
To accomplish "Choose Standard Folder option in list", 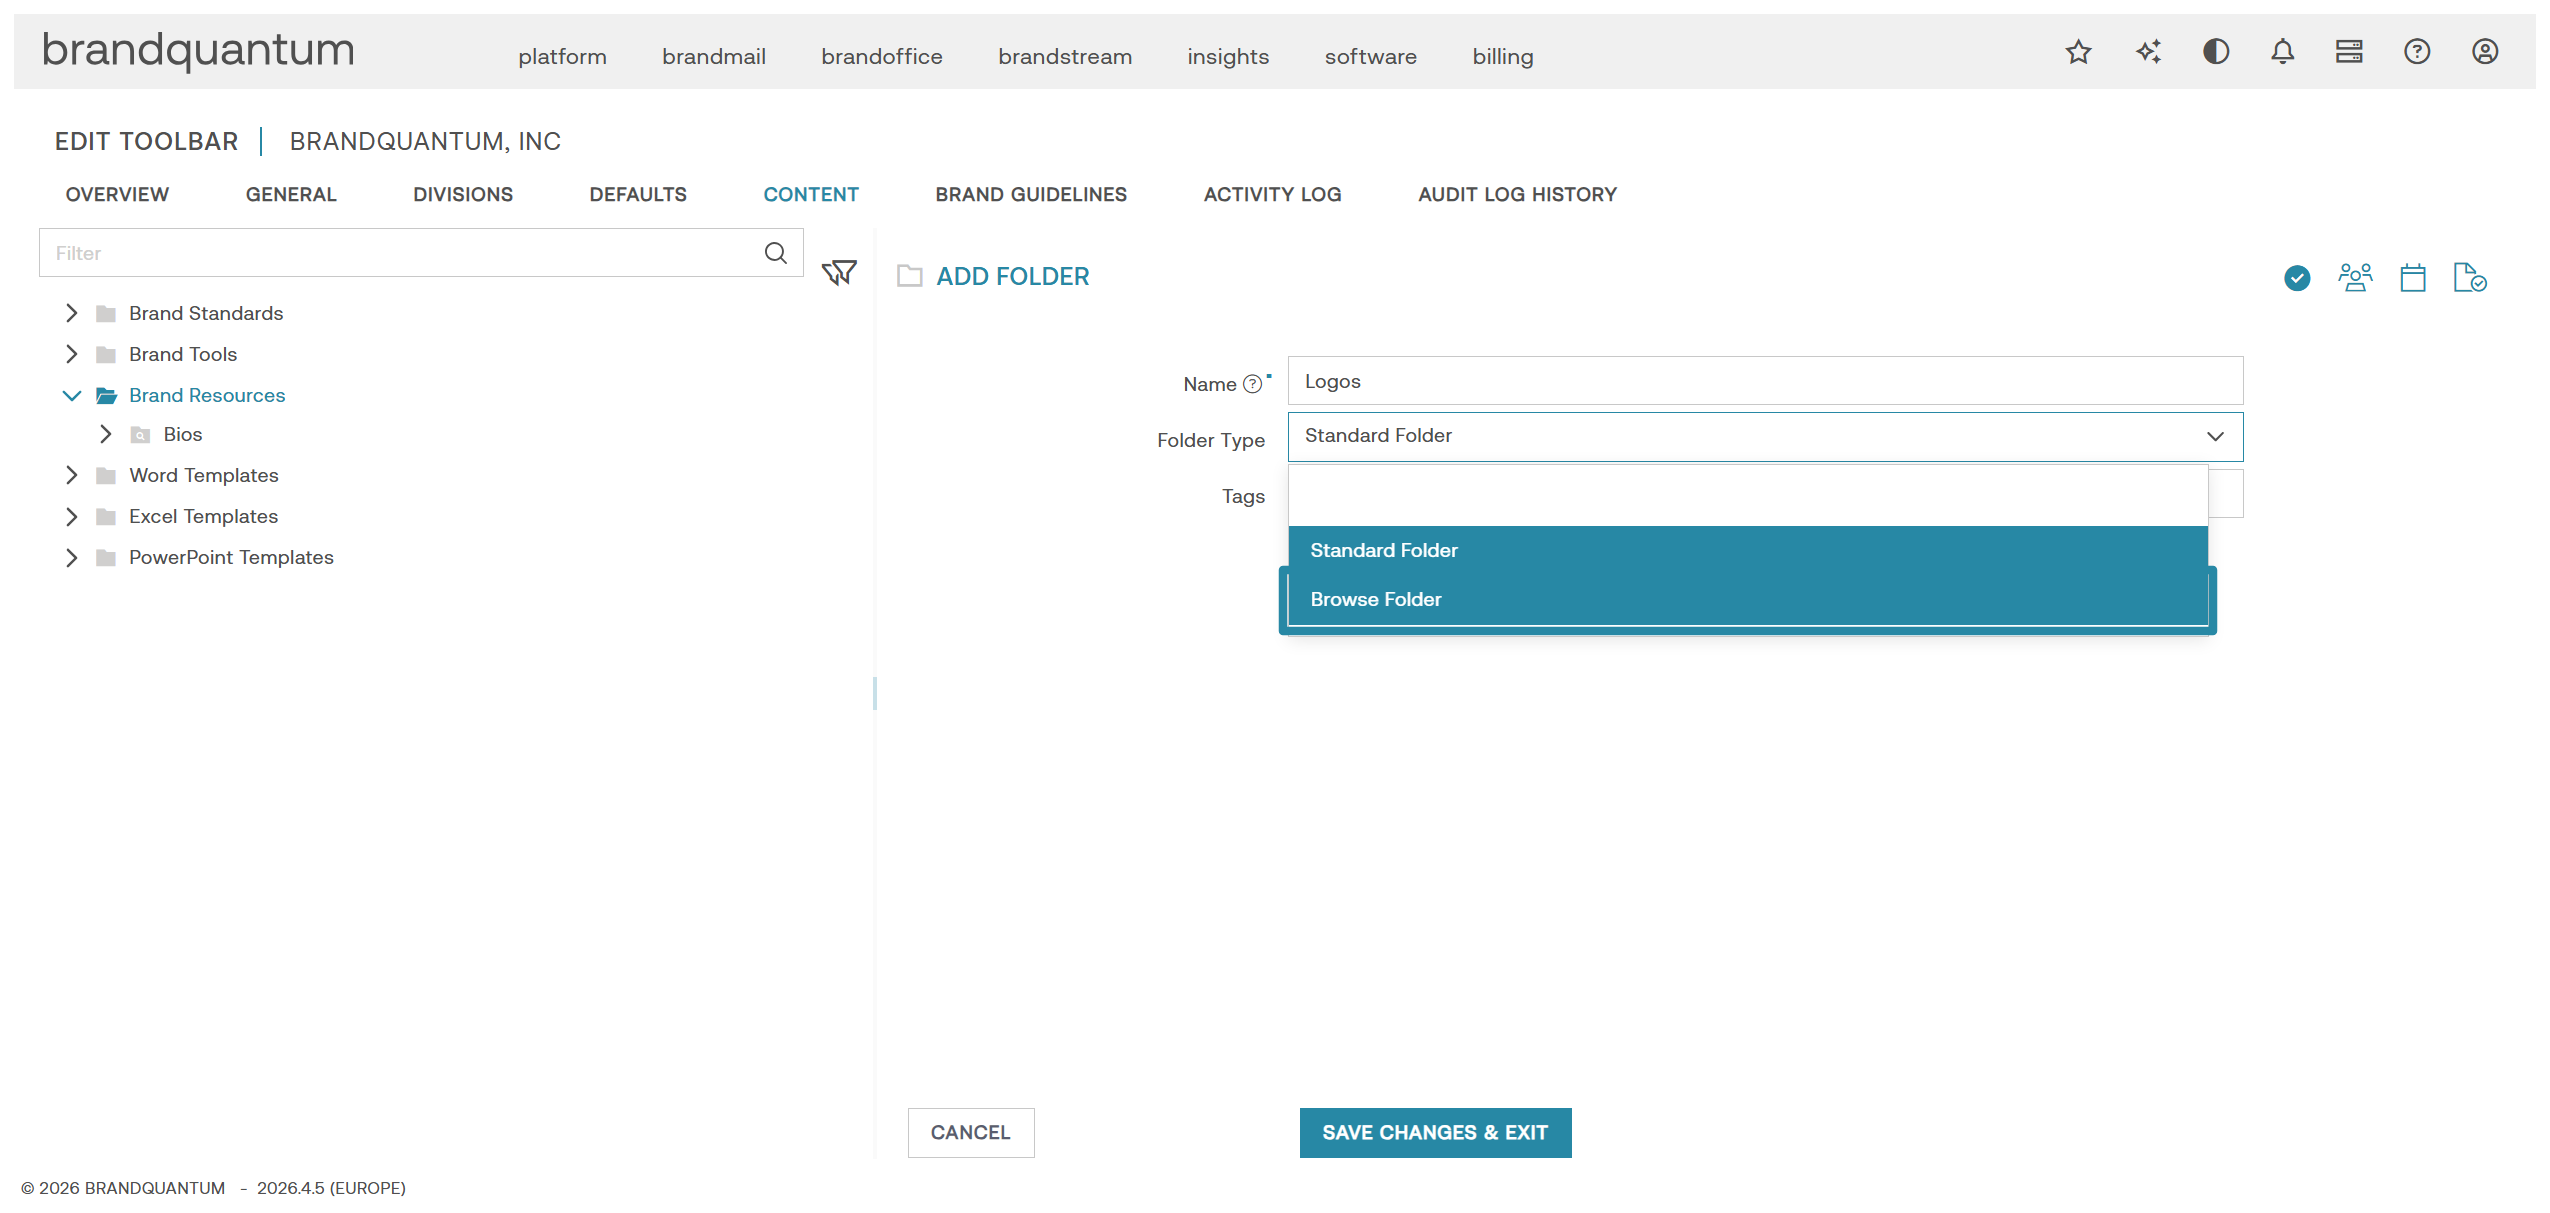I will pos(1748,550).
